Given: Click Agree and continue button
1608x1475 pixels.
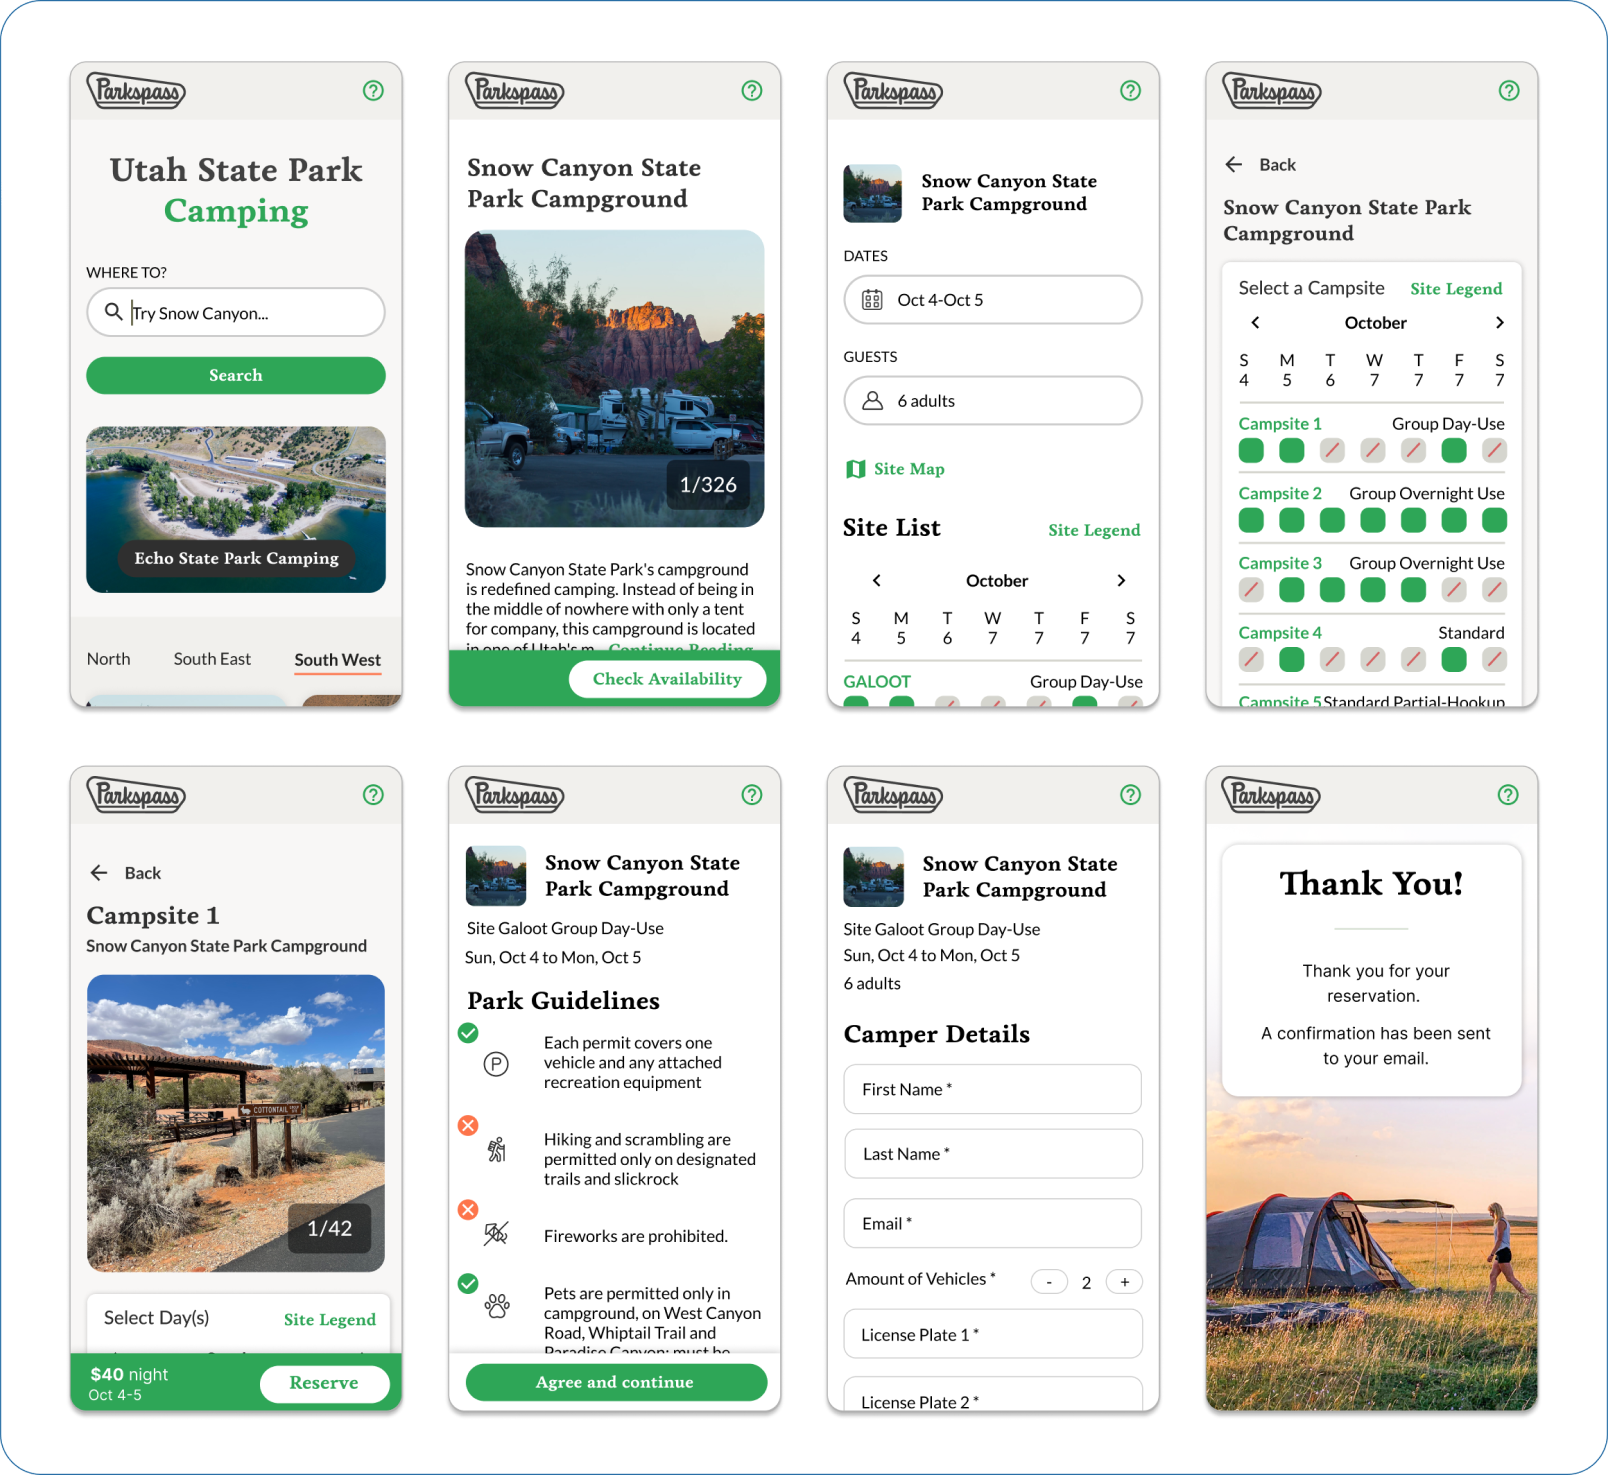Looking at the screenshot, I should (x=616, y=1382).
